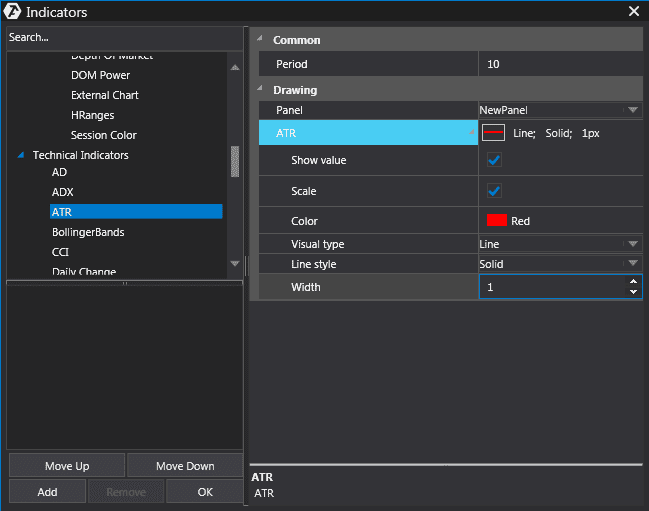Image resolution: width=649 pixels, height=511 pixels.
Task: Click the Period value field
Action: pyautogui.click(x=560, y=64)
